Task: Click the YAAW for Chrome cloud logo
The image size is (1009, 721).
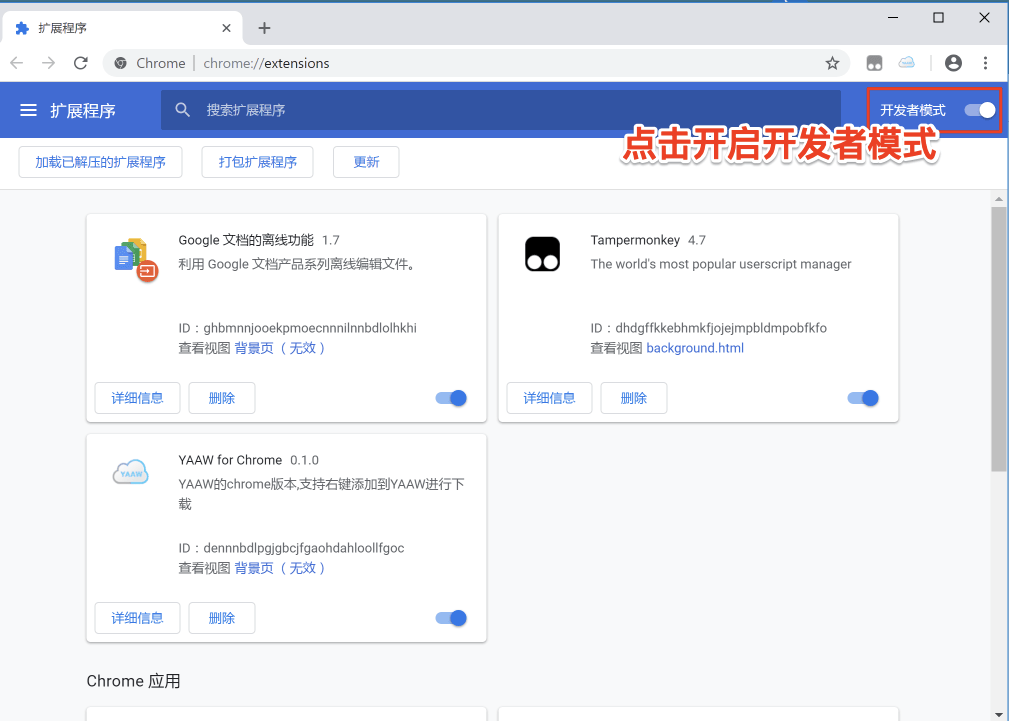Action: pos(131,473)
